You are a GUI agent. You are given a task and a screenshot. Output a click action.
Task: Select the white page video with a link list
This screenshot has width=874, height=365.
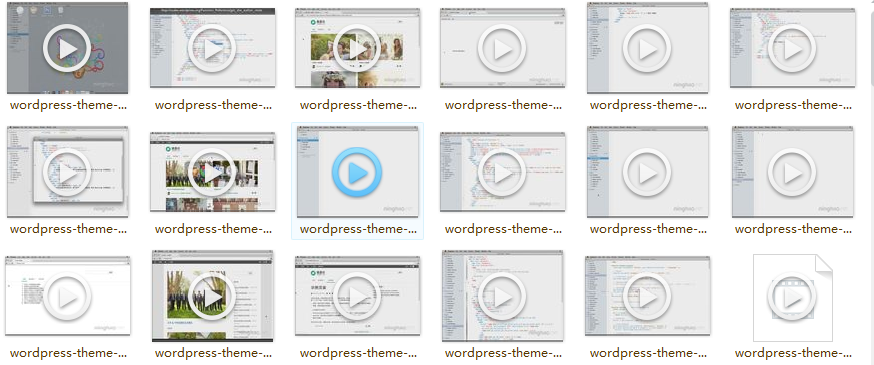coord(67,296)
